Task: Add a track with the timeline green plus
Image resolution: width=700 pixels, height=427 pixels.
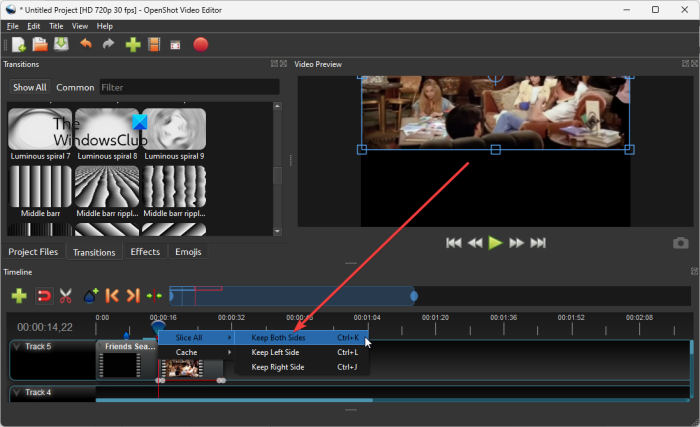Action: pos(19,296)
